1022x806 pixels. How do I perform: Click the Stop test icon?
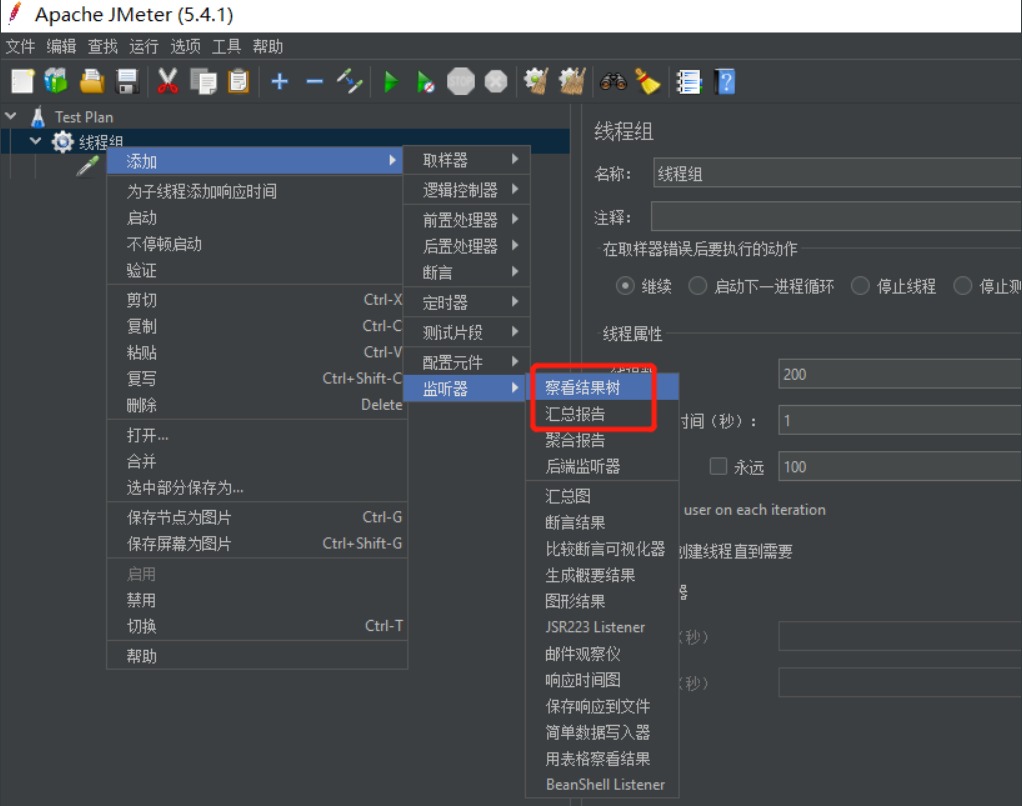coord(461,81)
